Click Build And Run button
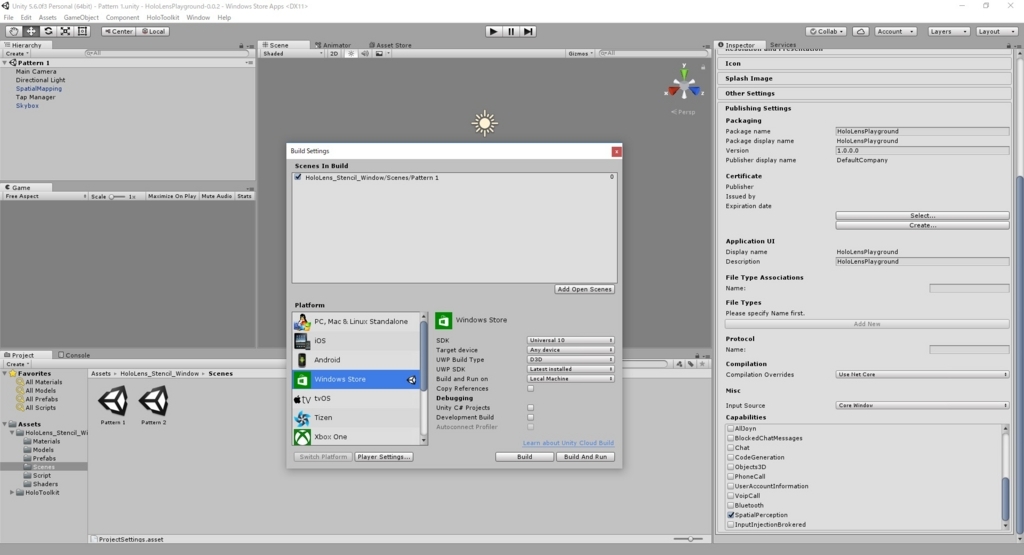The height and width of the screenshot is (555, 1024). tap(585, 457)
